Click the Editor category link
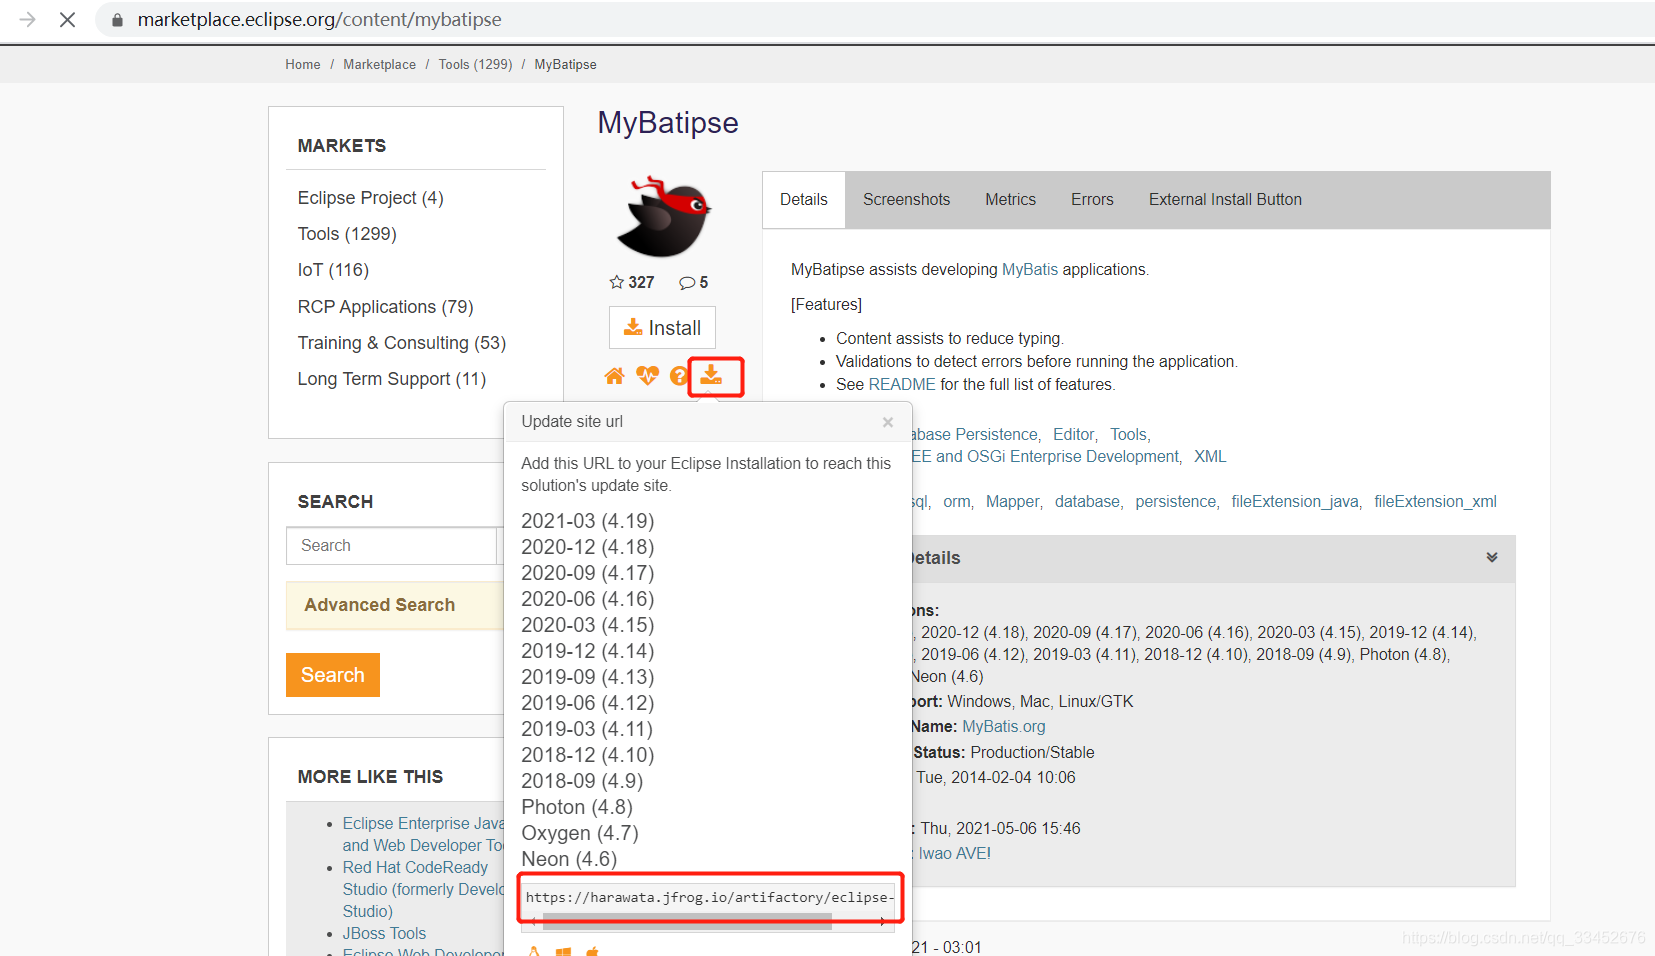Image resolution: width=1655 pixels, height=956 pixels. [x=1074, y=435]
